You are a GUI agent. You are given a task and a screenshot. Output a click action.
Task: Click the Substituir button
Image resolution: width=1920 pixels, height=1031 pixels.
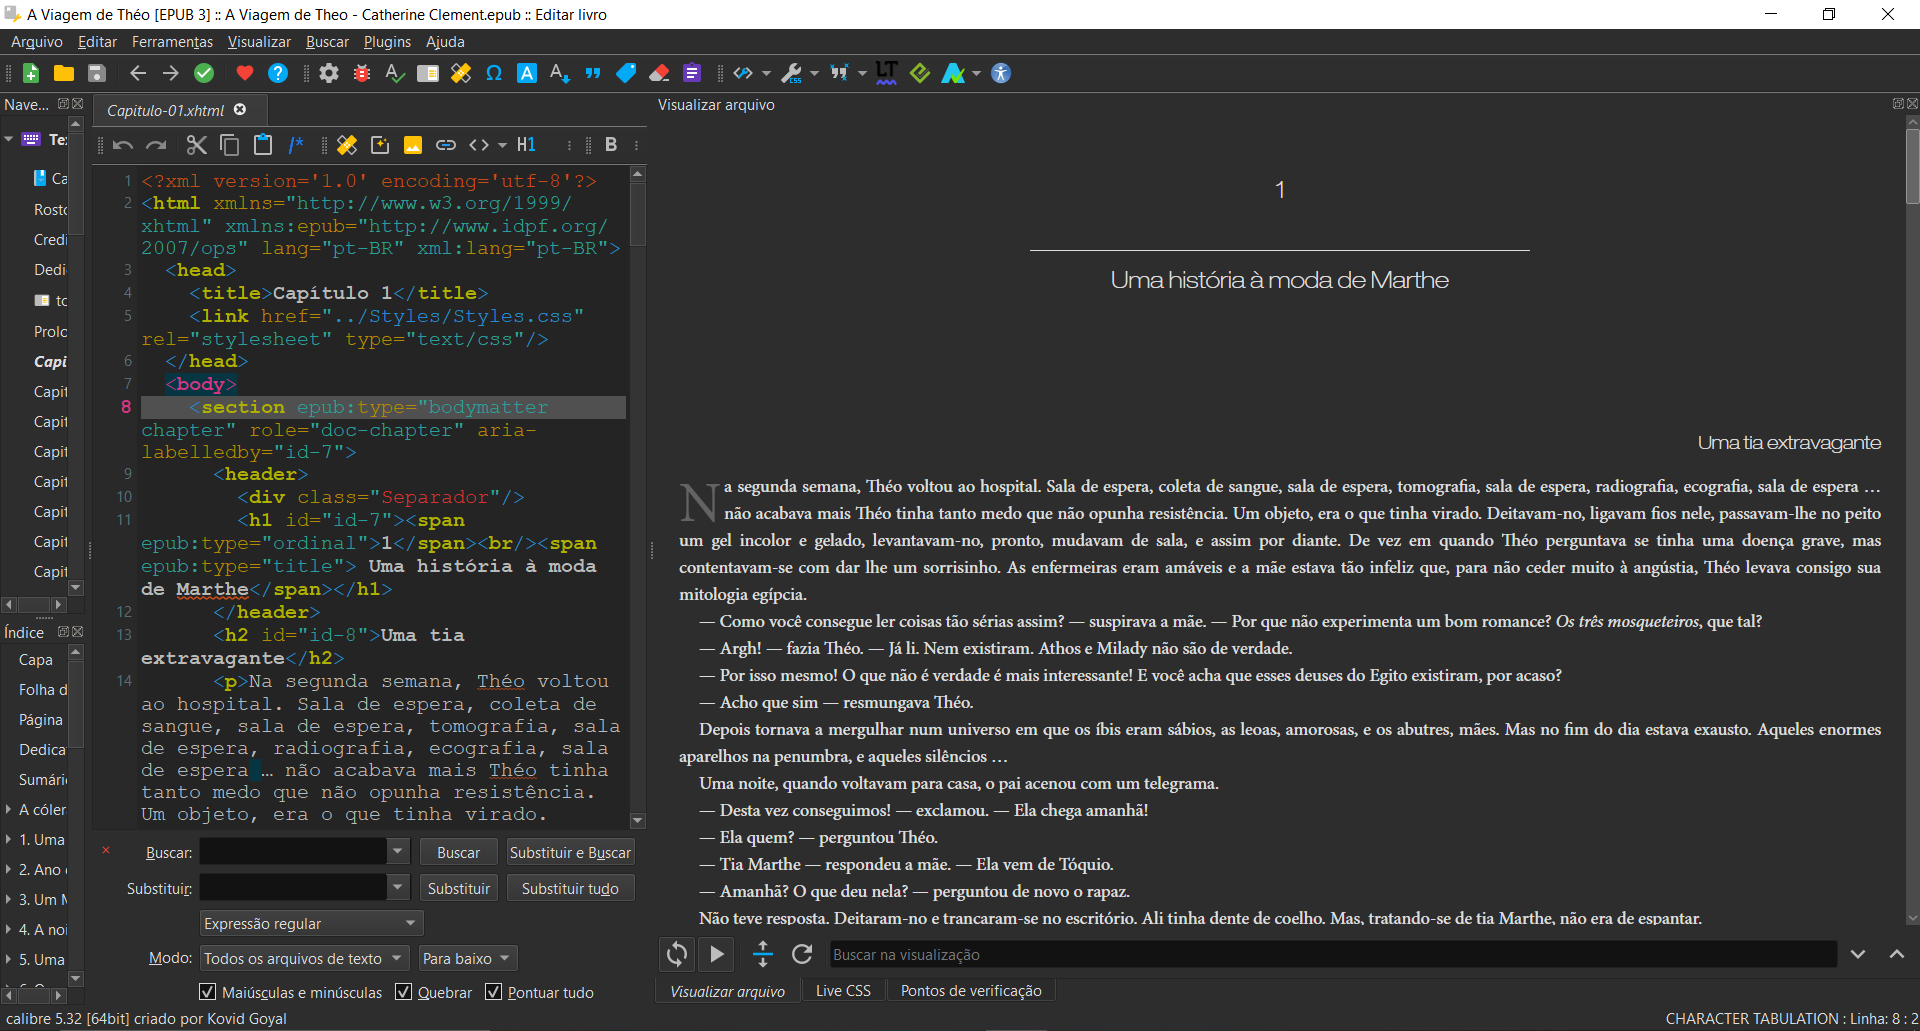coord(458,888)
